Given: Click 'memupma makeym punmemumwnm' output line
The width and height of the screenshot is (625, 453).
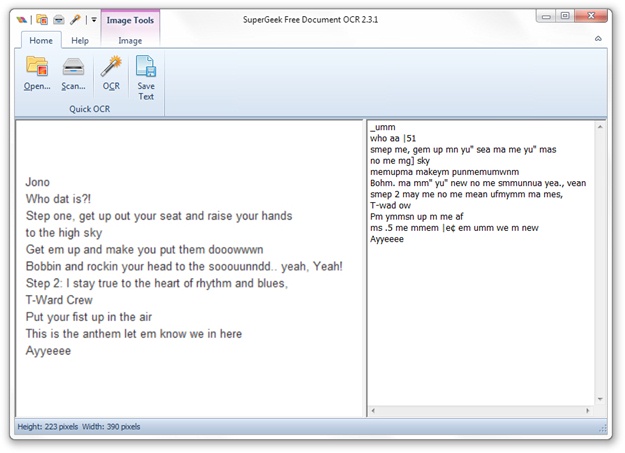Looking at the screenshot, I should [x=444, y=172].
